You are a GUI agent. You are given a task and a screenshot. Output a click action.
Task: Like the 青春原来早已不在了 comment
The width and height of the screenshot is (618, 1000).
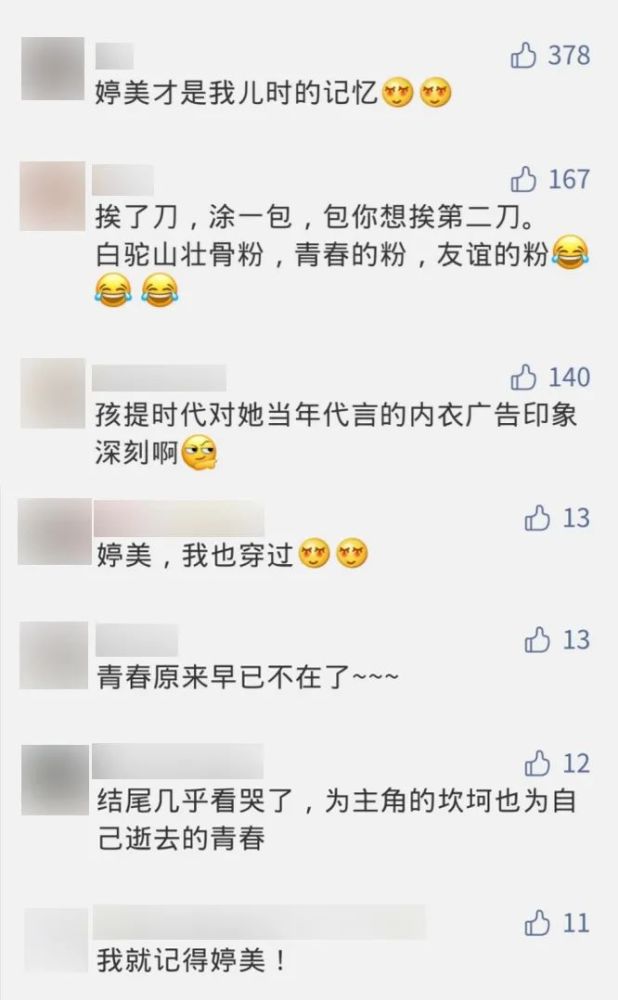pos(537,640)
